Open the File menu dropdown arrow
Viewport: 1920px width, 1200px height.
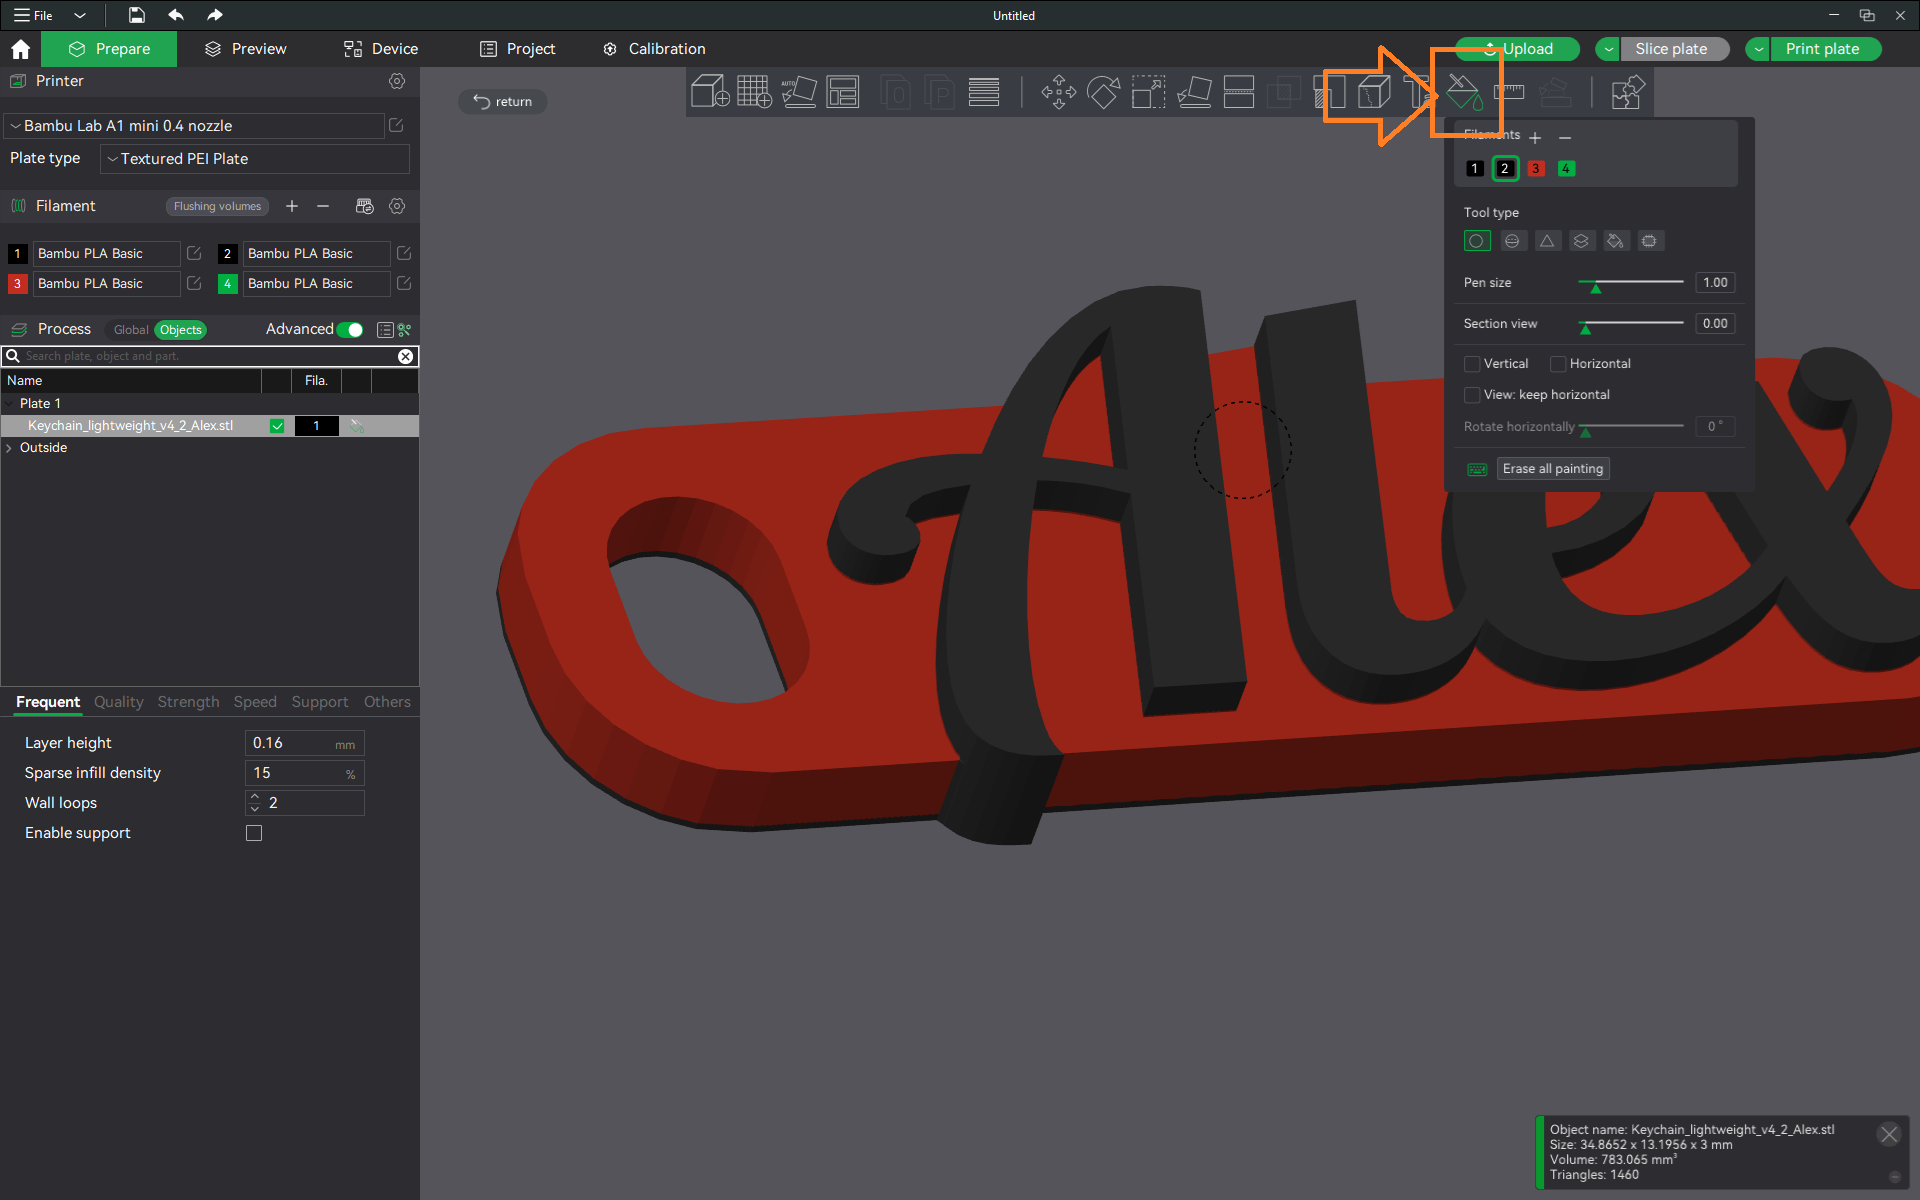(x=80, y=15)
